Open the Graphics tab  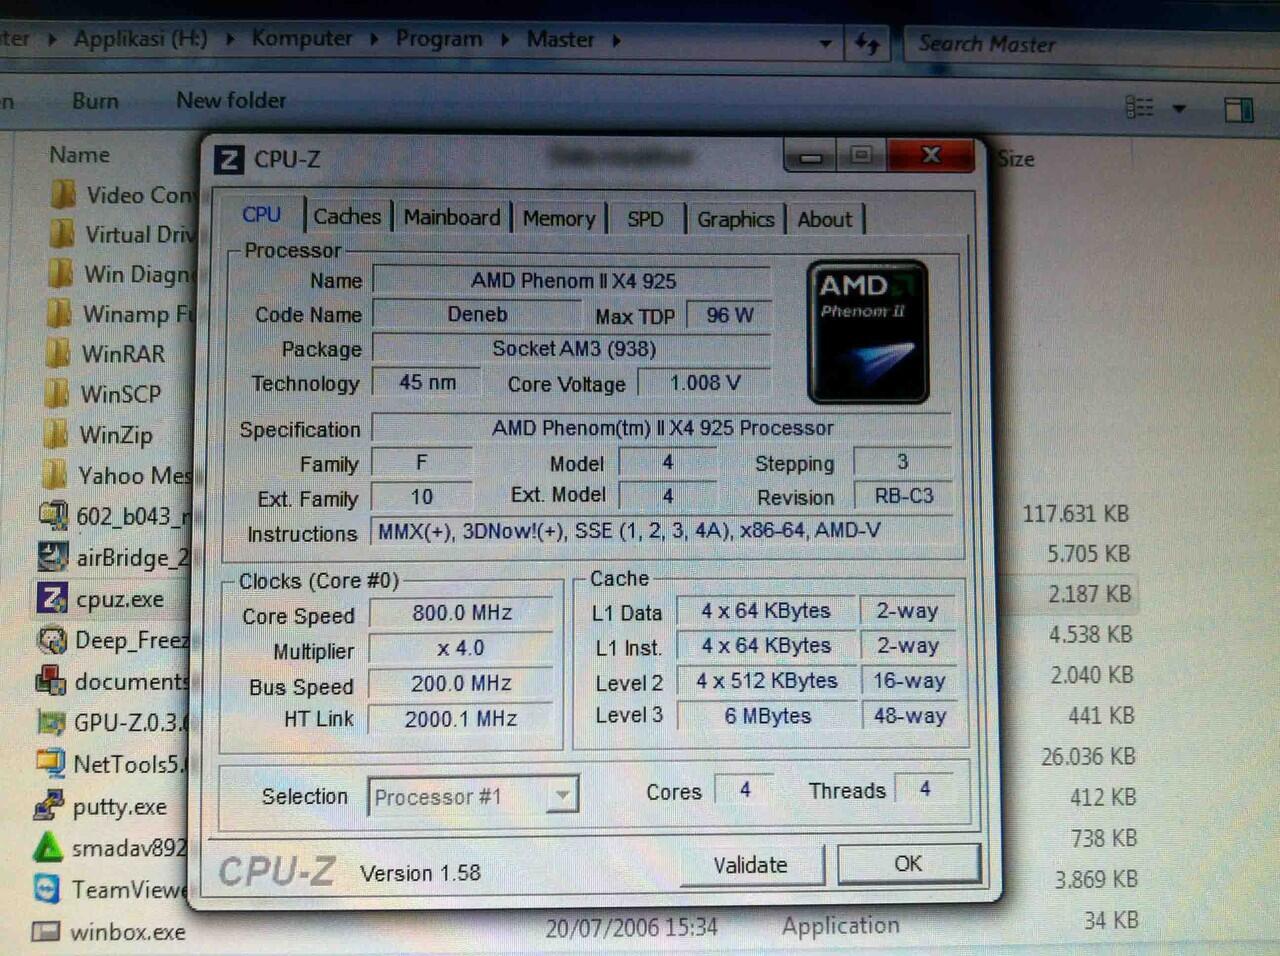(x=736, y=219)
